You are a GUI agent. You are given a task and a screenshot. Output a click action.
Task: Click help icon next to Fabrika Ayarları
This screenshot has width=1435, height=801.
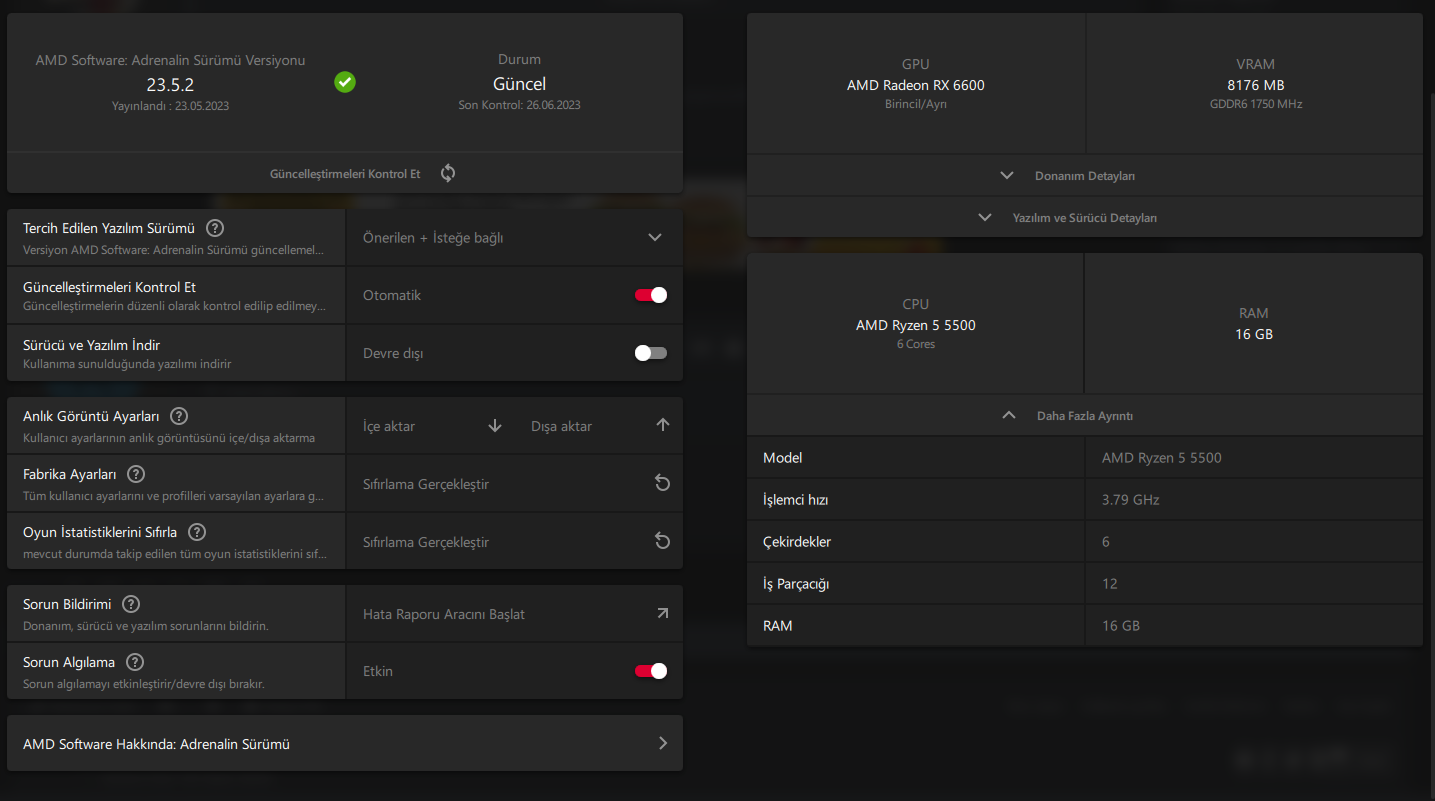coord(136,474)
